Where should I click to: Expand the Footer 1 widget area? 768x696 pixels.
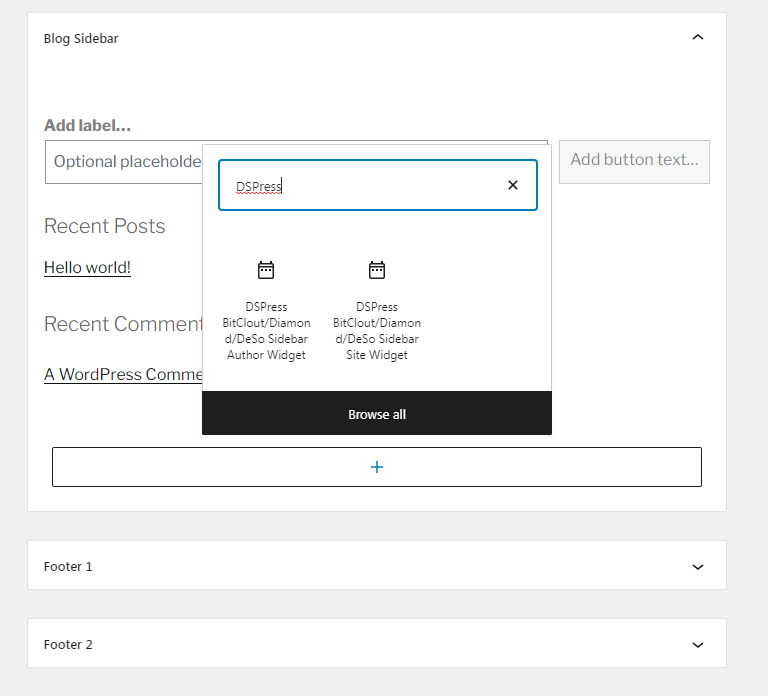[x=697, y=567]
